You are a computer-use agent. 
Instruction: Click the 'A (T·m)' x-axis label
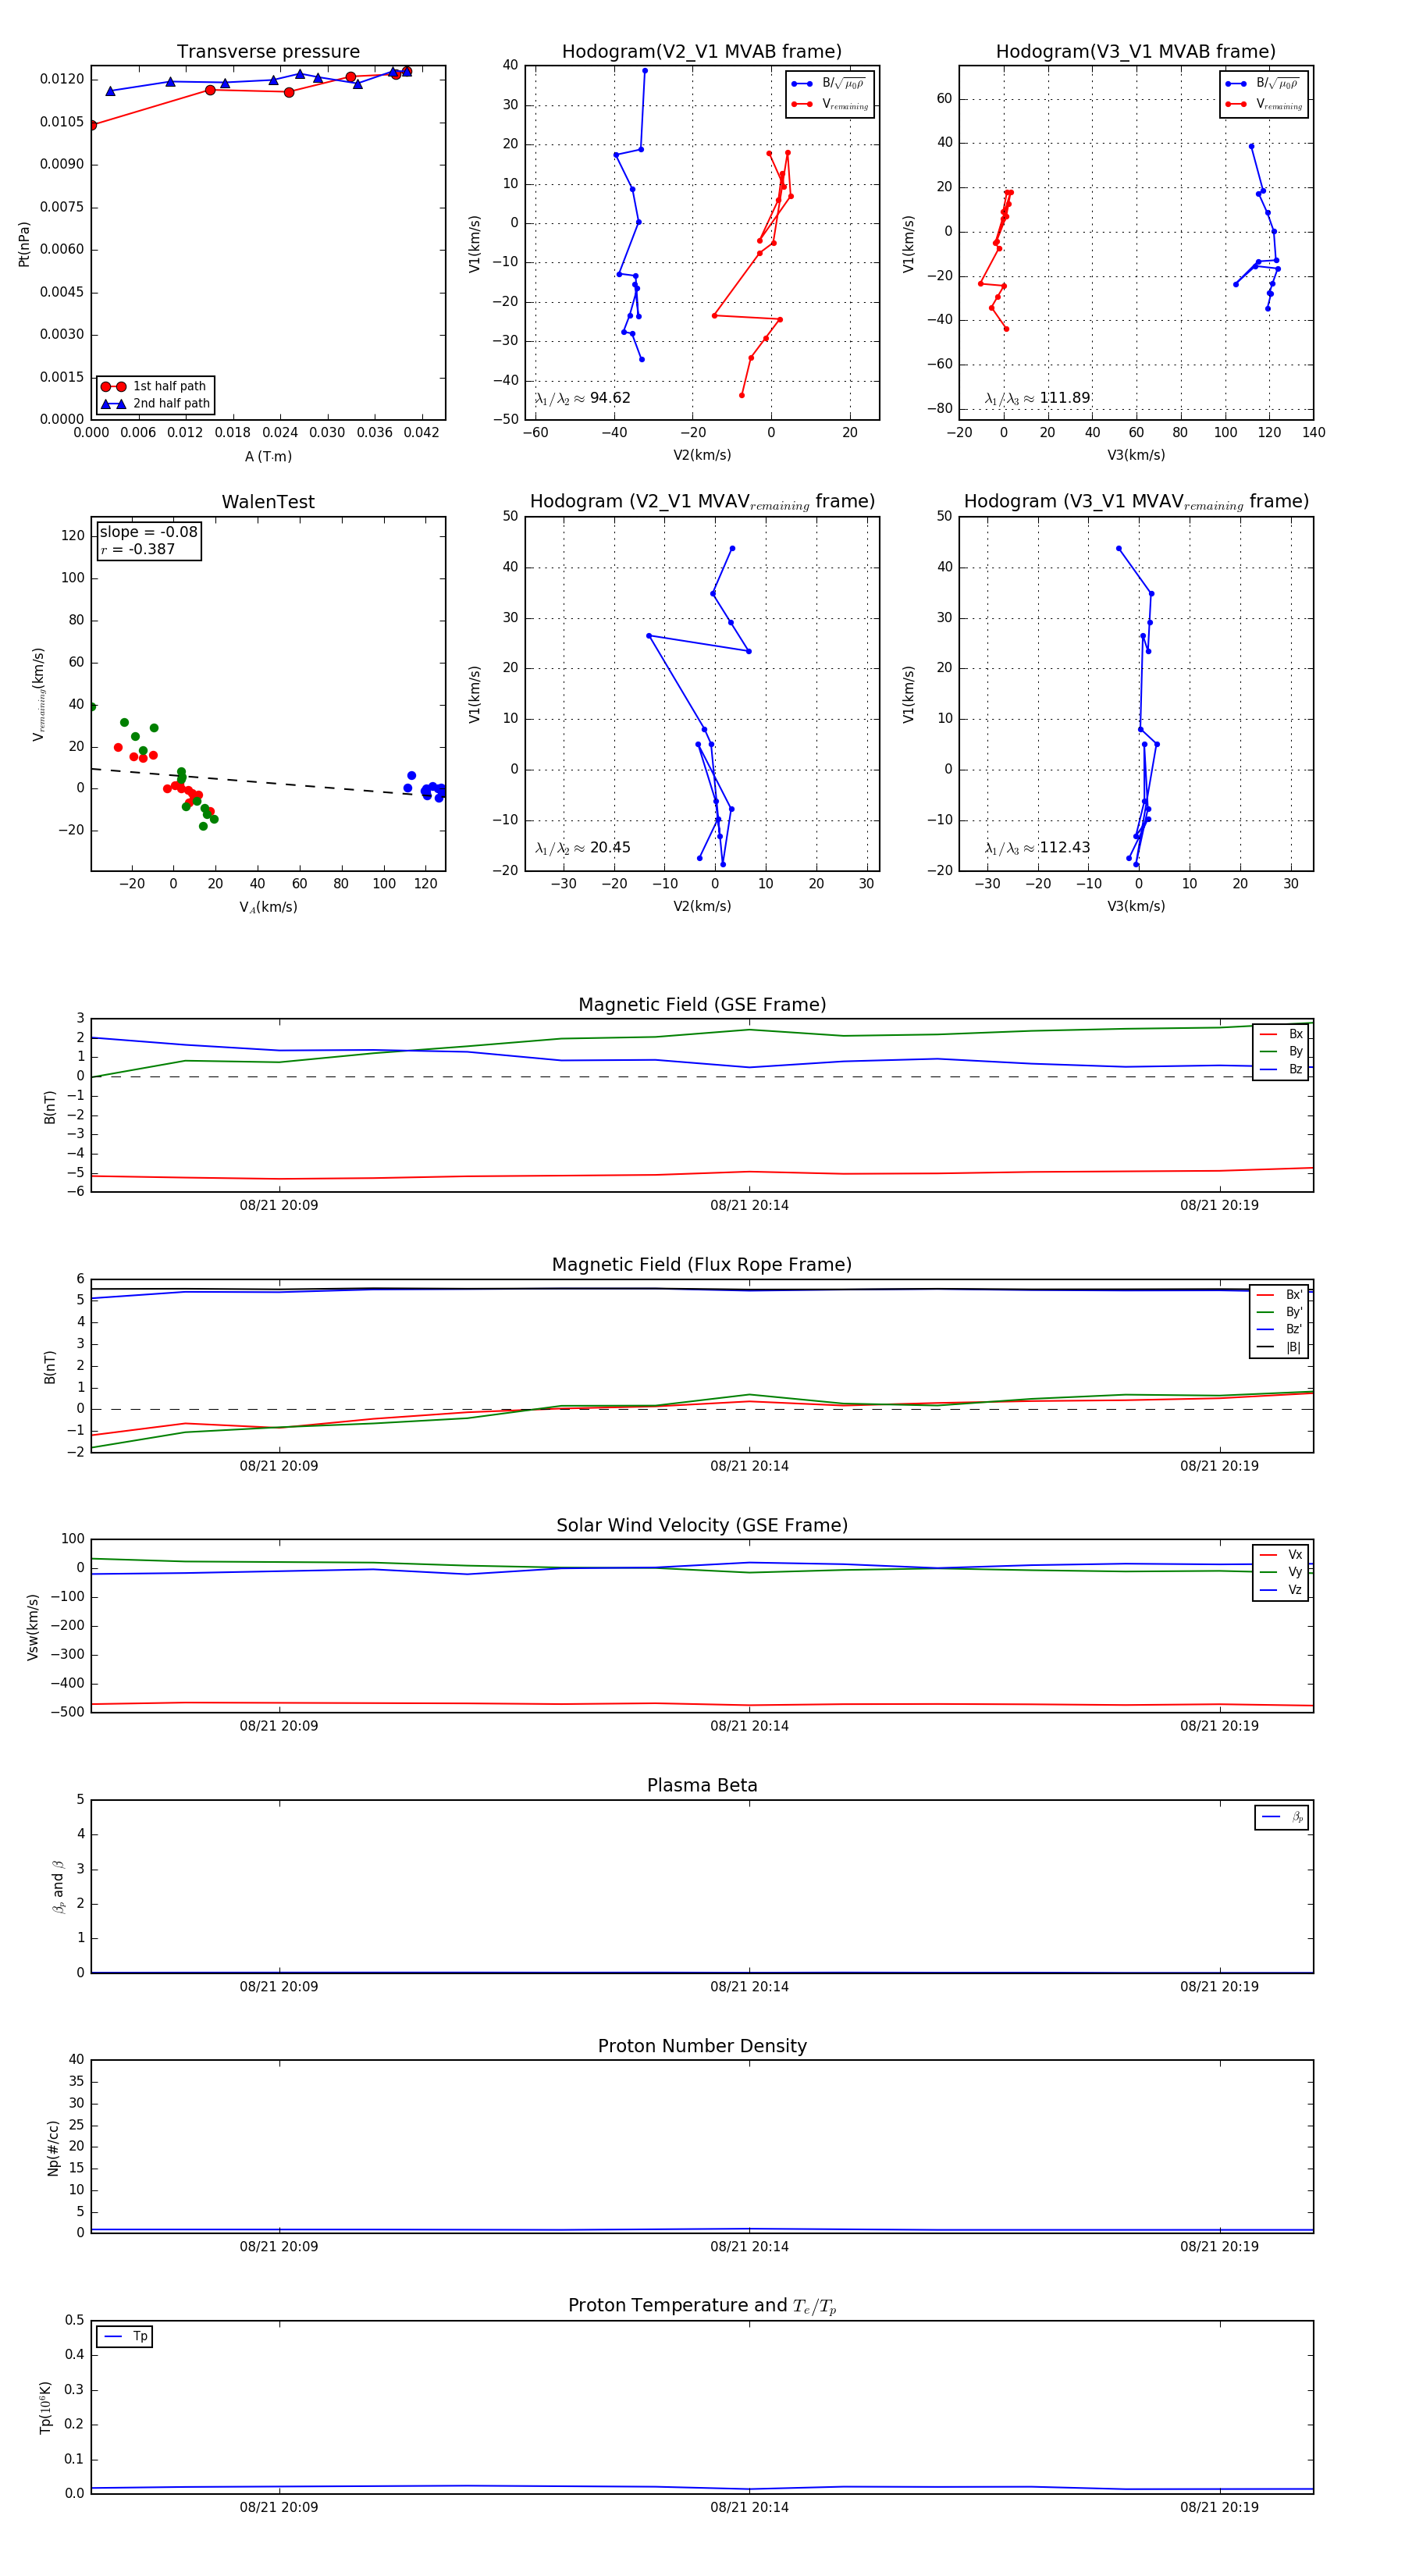[x=268, y=456]
